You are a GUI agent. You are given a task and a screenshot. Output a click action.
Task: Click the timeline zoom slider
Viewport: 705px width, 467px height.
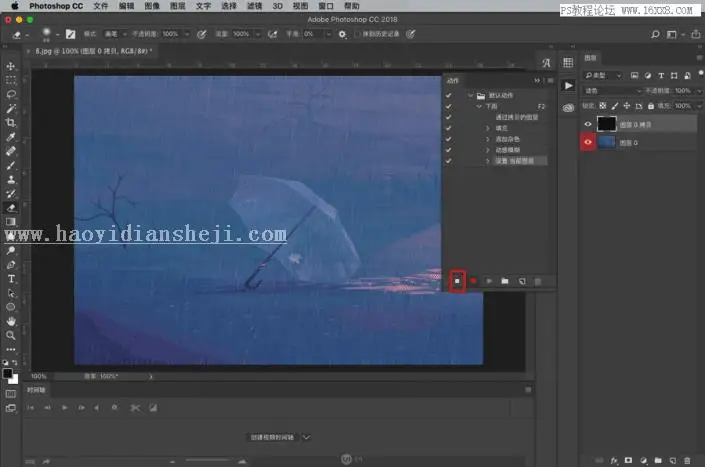(x=207, y=460)
